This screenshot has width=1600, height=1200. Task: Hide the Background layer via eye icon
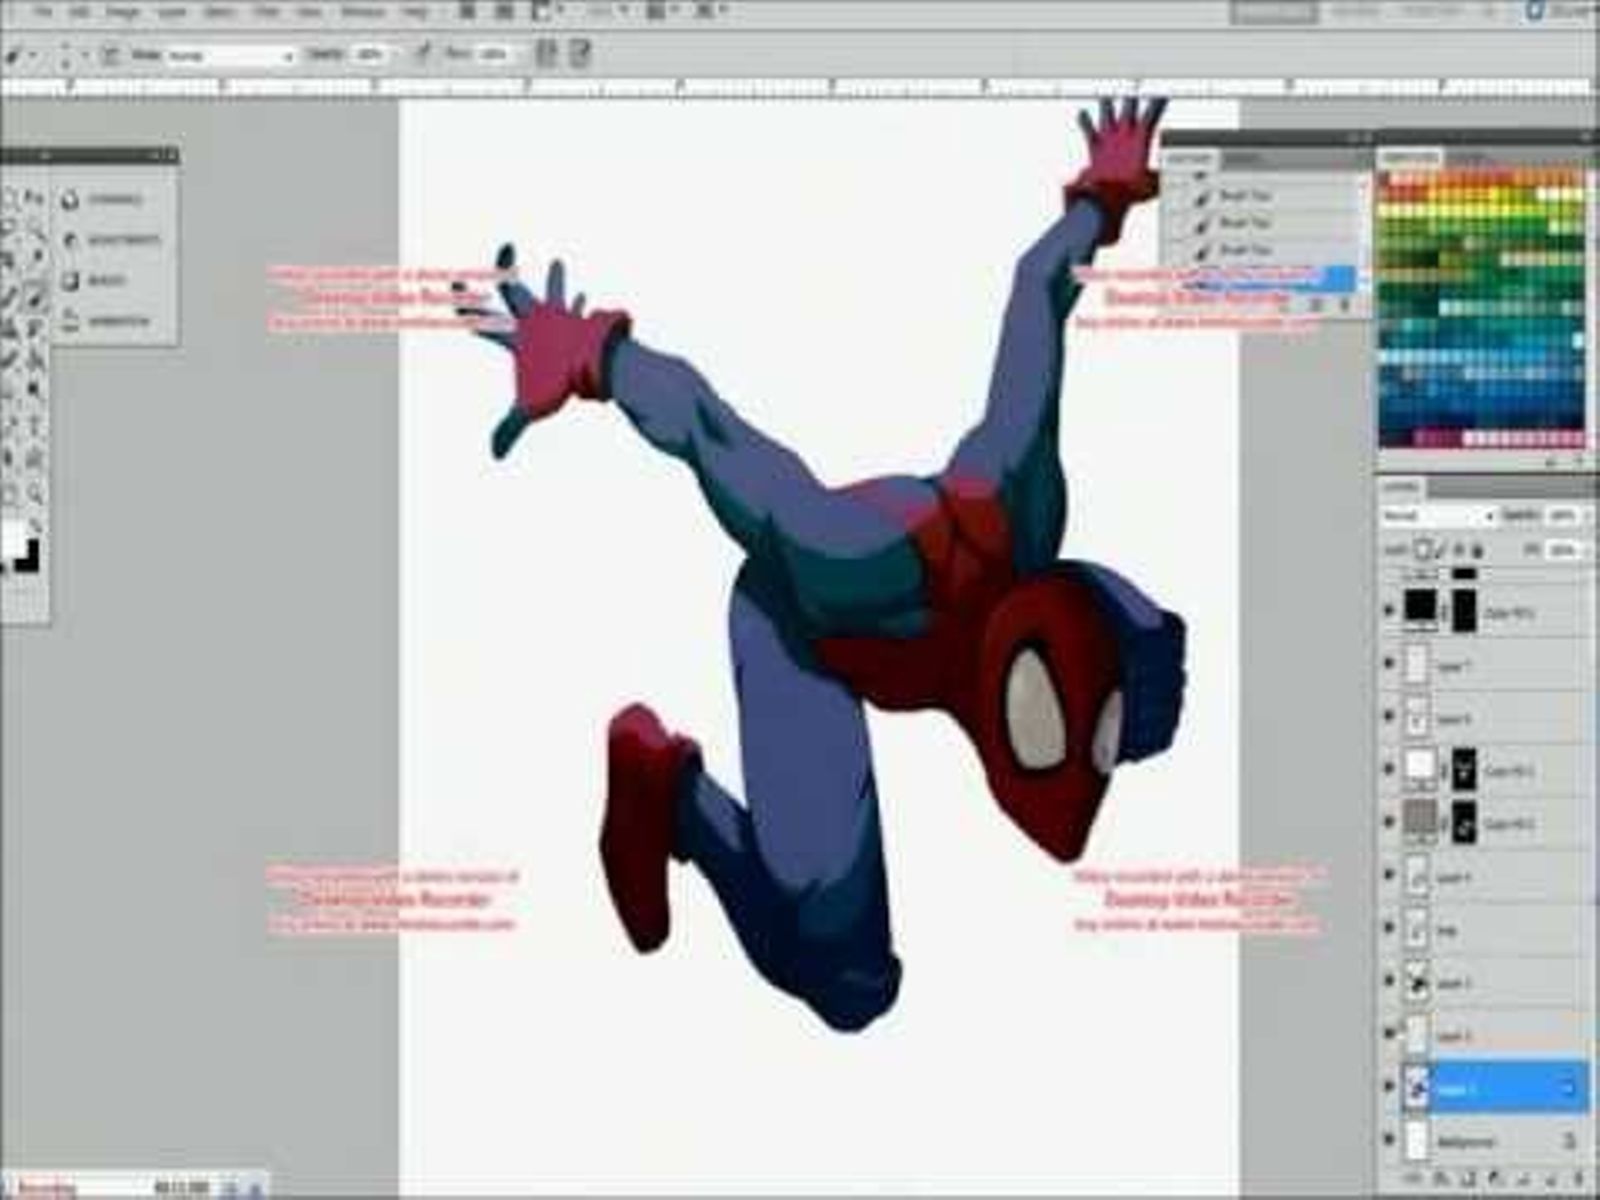(1389, 1139)
